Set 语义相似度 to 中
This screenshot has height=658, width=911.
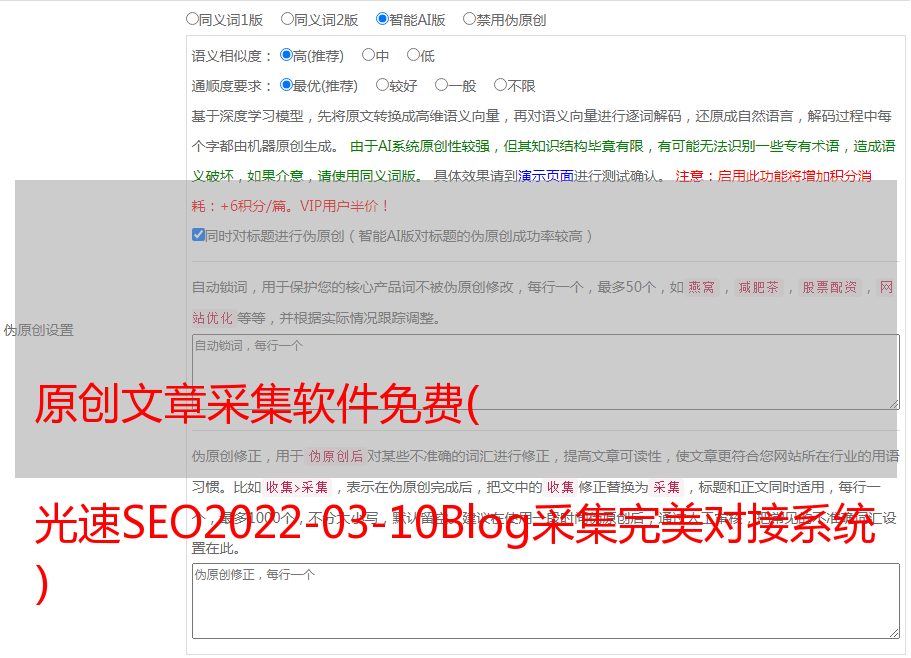pos(368,55)
